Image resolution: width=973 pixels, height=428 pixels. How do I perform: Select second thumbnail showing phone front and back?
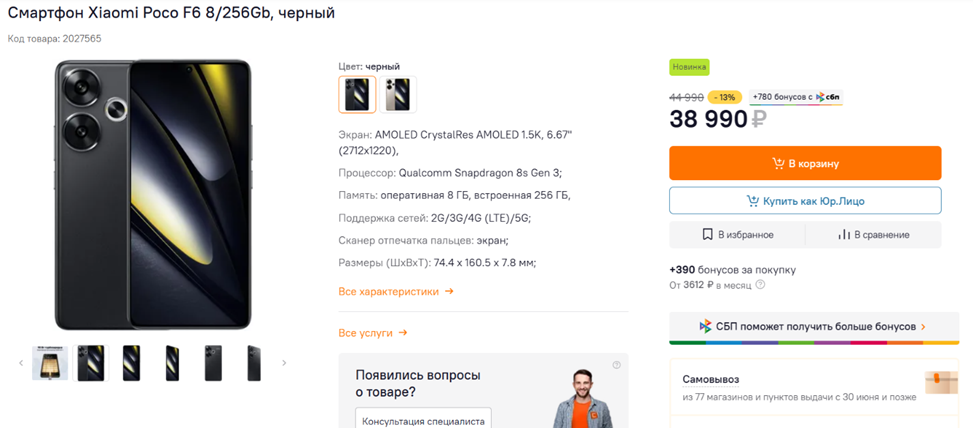pyautogui.click(x=91, y=363)
